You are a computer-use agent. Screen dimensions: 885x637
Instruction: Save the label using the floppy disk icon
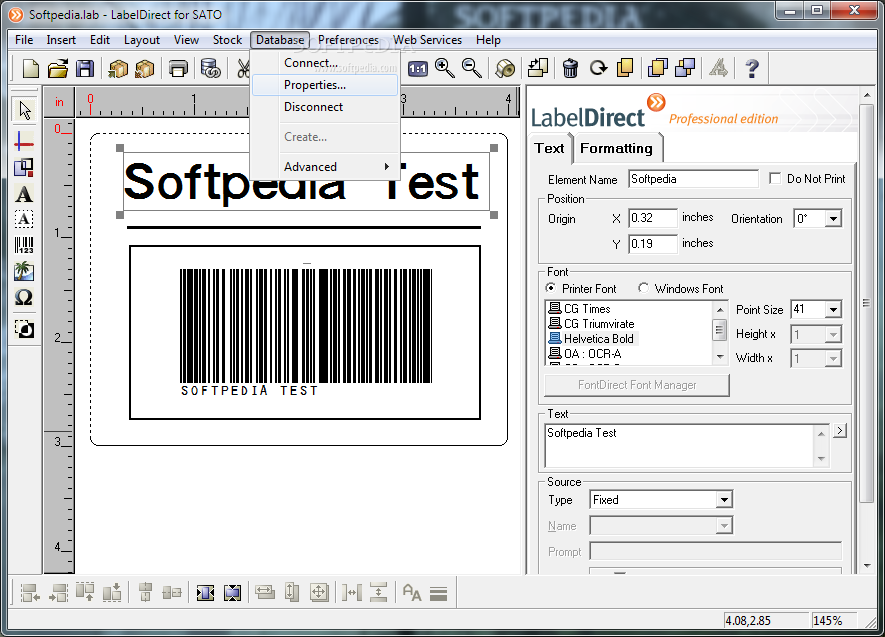[85, 69]
